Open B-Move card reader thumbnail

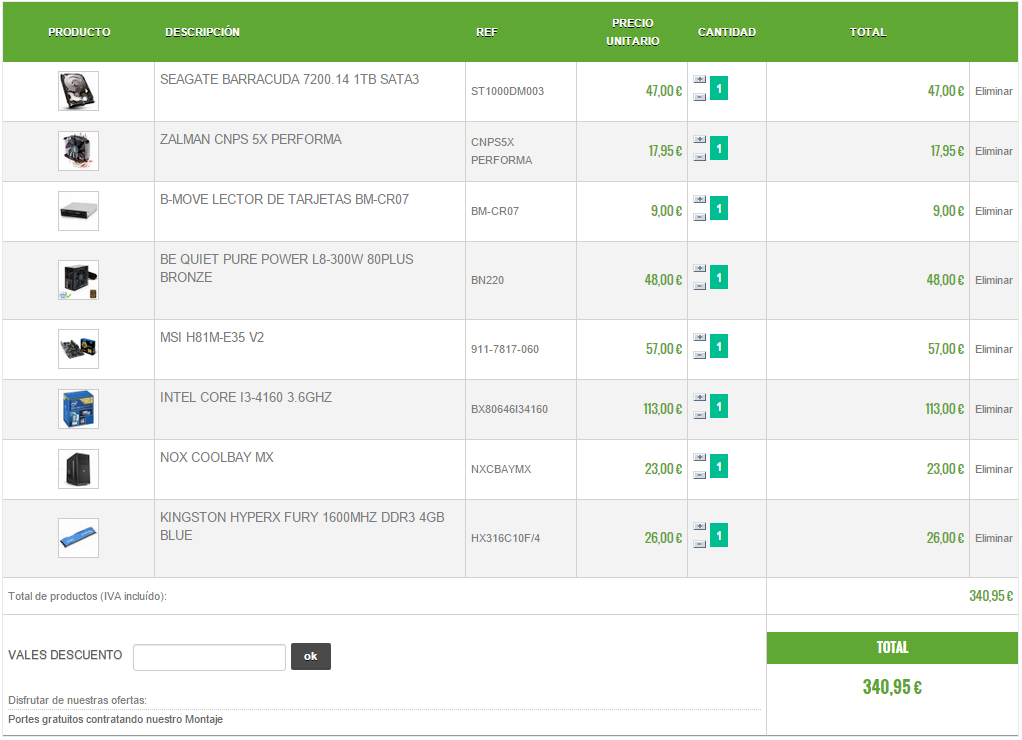(x=78, y=211)
